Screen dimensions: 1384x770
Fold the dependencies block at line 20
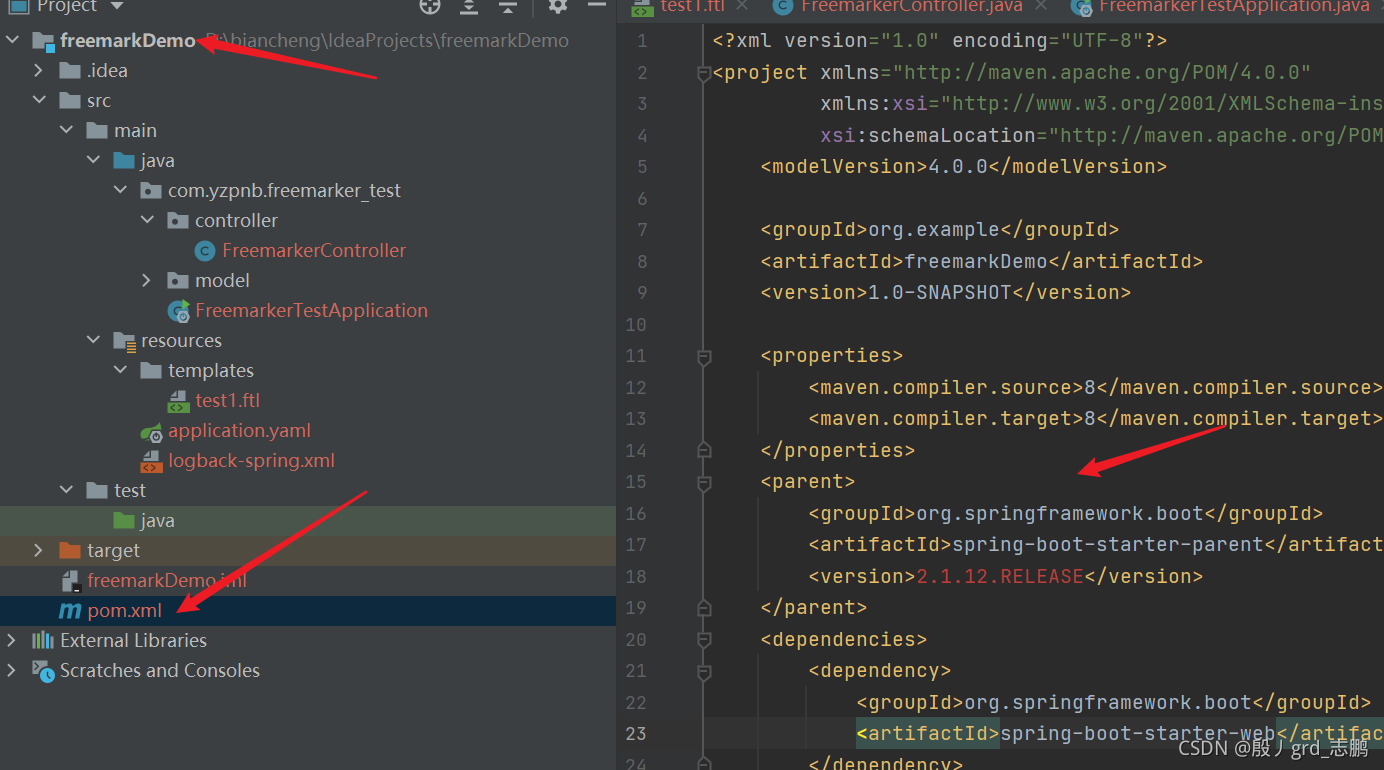coord(704,639)
